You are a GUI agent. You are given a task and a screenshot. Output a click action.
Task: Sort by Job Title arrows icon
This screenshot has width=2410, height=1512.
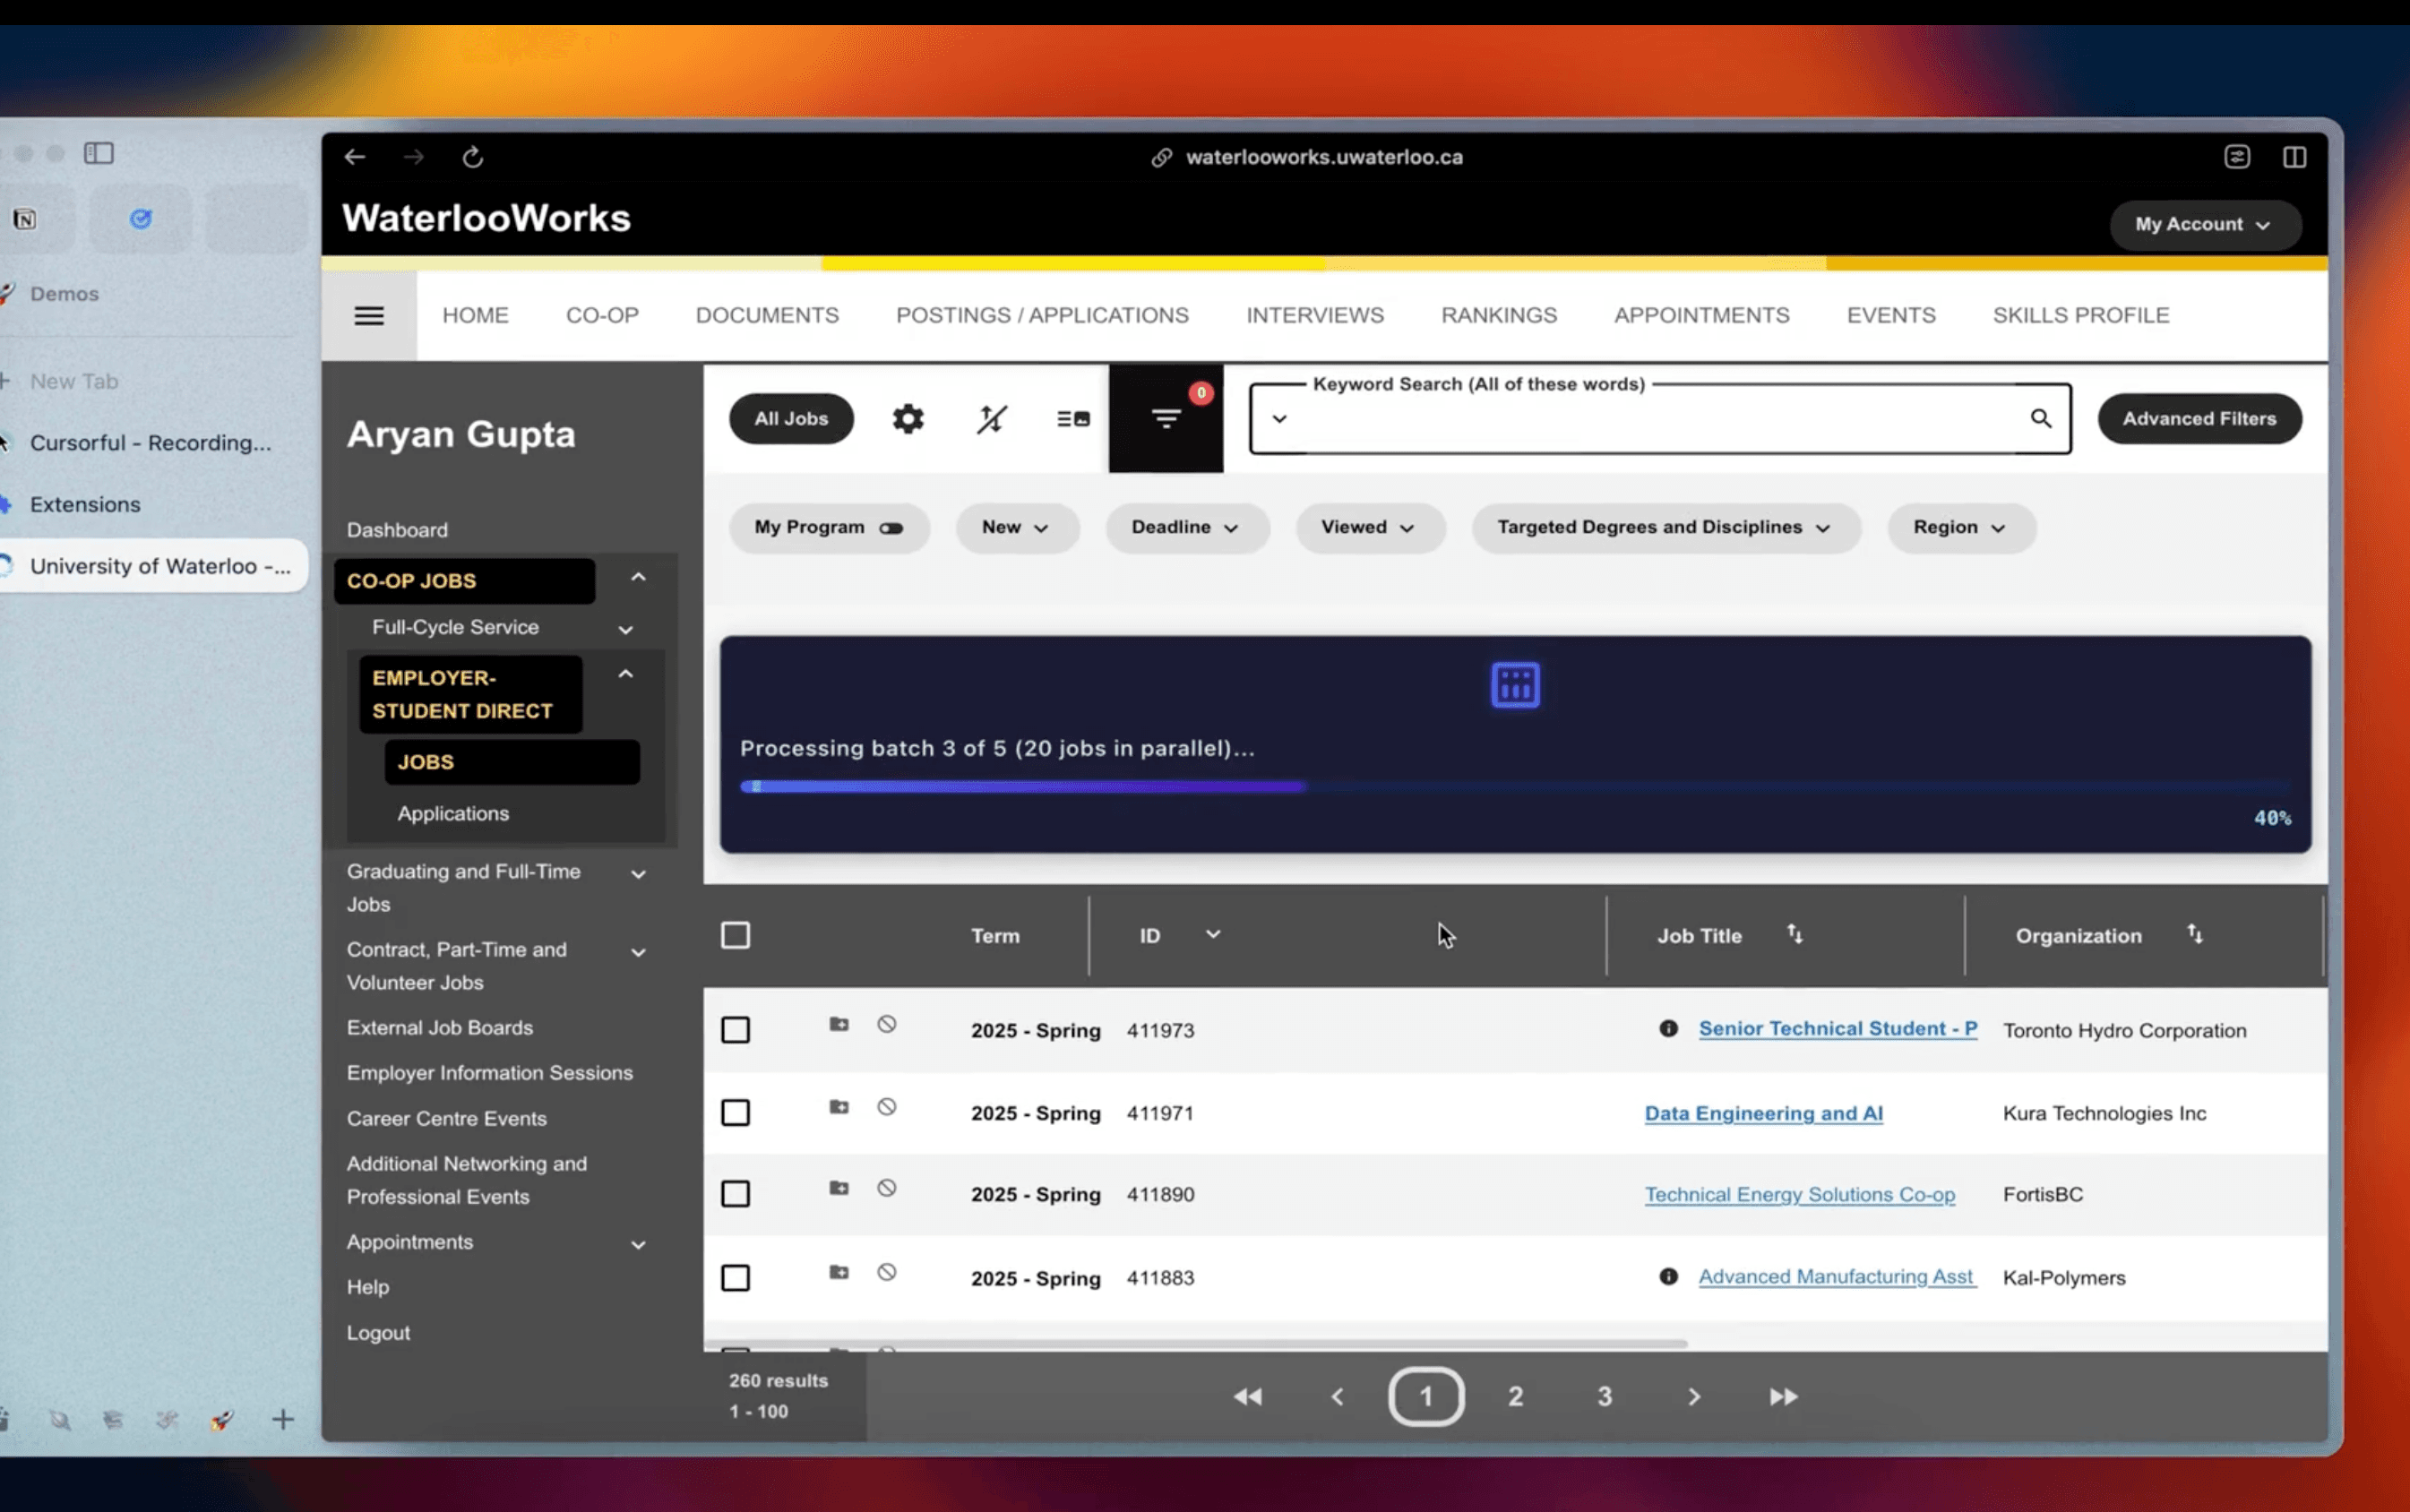pos(1794,934)
